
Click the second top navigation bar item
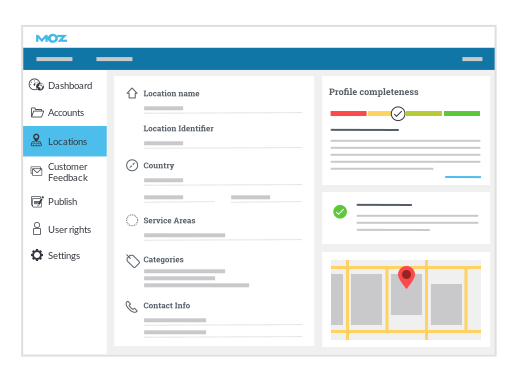tap(114, 59)
